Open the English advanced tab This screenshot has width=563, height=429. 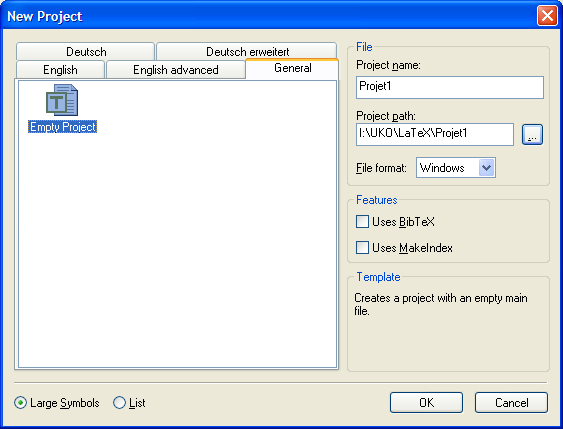tap(176, 69)
